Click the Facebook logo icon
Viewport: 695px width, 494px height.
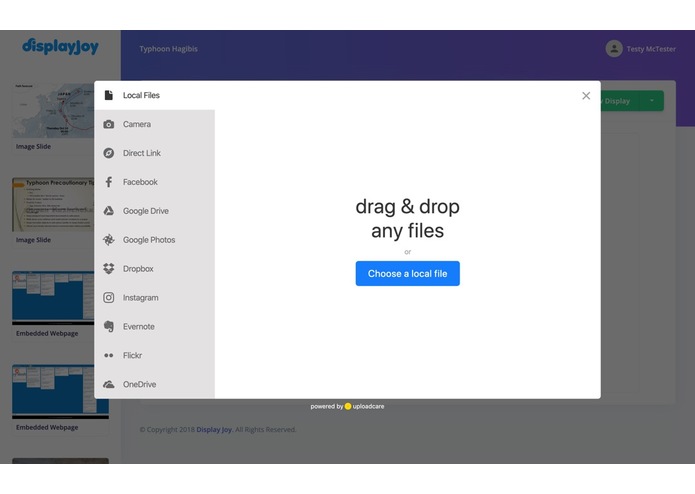(x=109, y=182)
